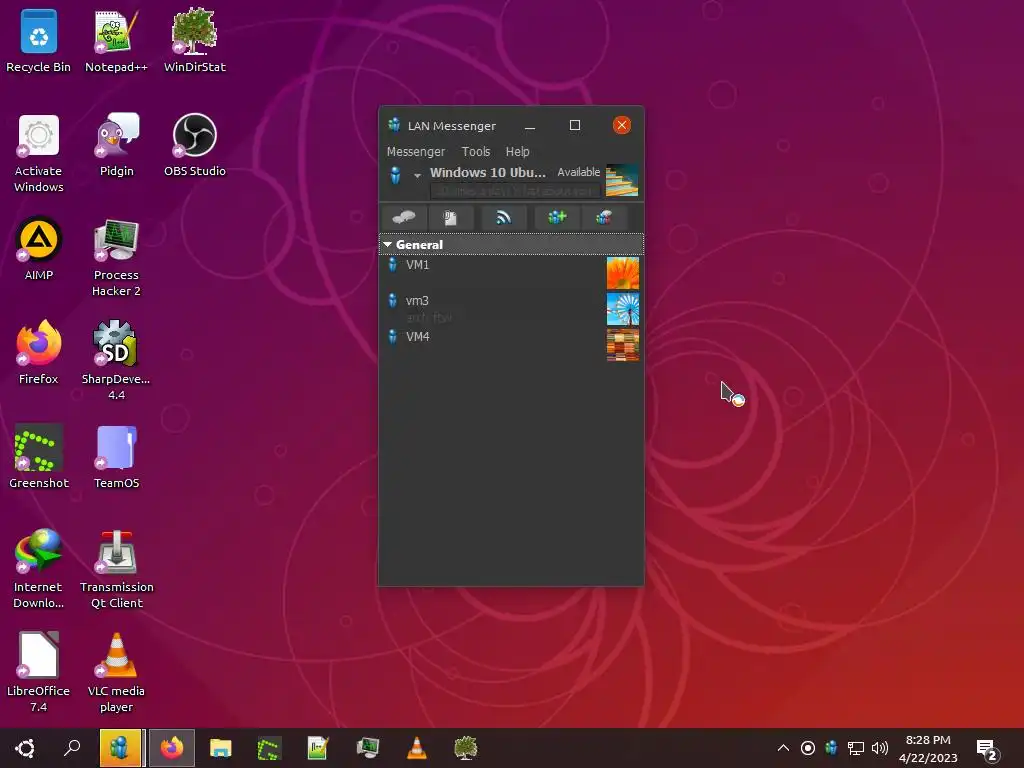Click Process Hacker taskbar icon

[368, 748]
